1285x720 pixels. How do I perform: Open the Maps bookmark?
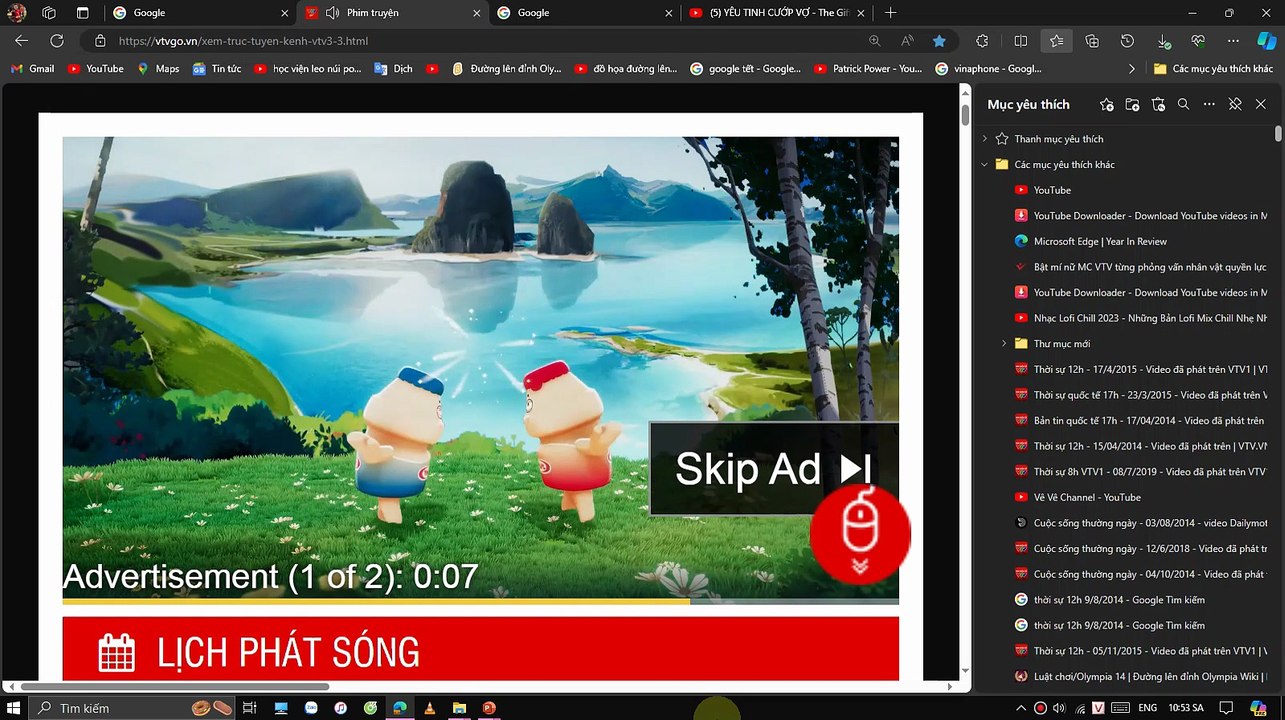[158, 69]
